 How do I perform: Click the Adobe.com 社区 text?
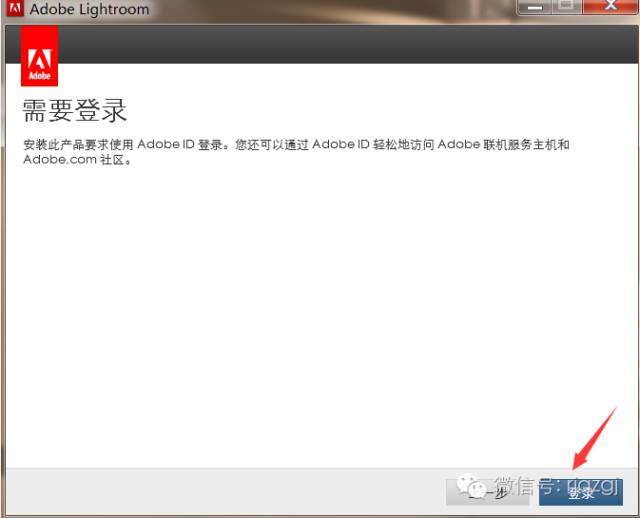pos(78,160)
